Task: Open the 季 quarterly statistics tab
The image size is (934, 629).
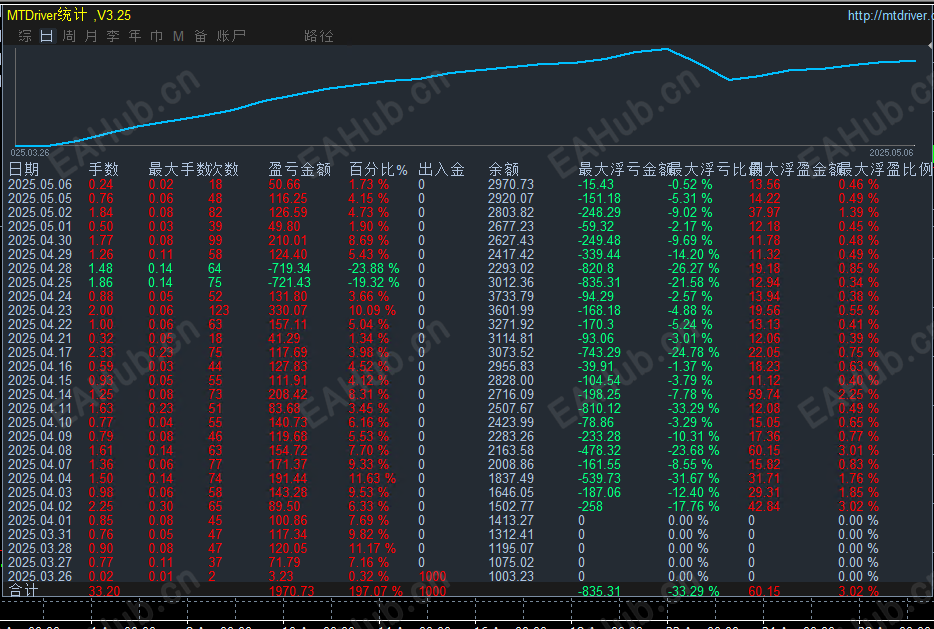Action: [113, 36]
